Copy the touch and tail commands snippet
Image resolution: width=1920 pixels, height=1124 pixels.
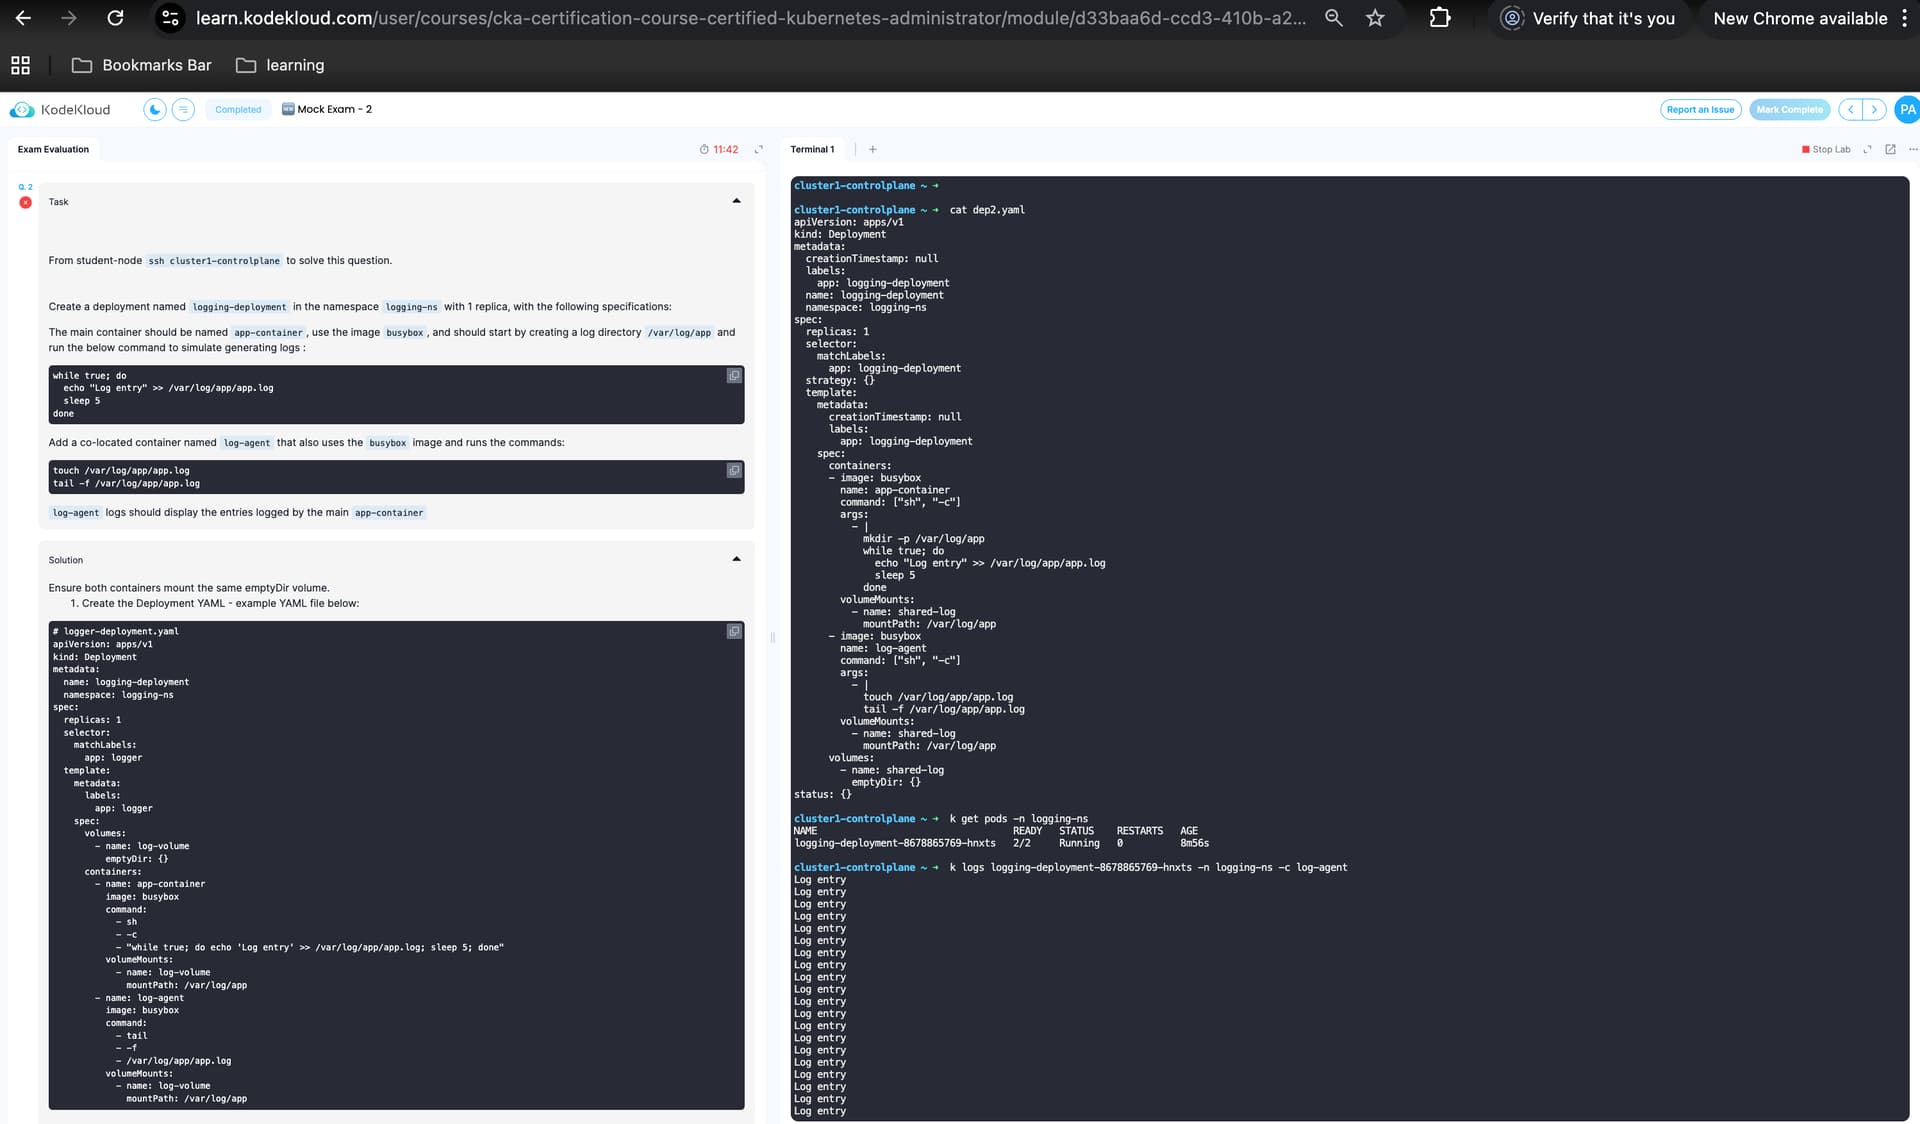tap(734, 471)
